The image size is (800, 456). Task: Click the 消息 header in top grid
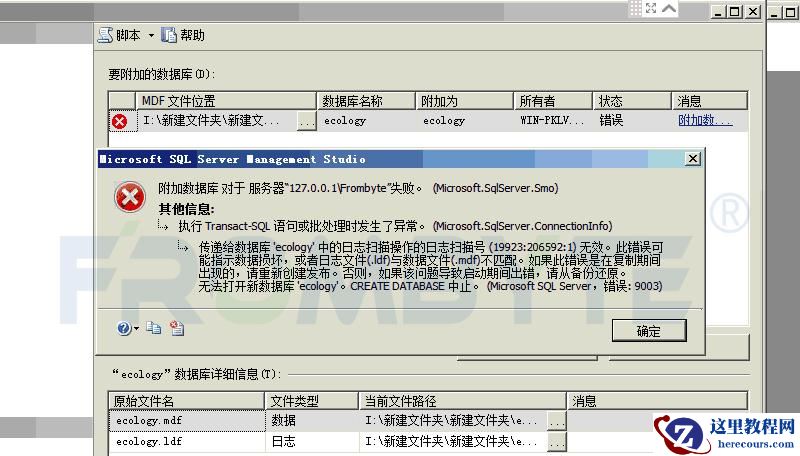pos(710,100)
